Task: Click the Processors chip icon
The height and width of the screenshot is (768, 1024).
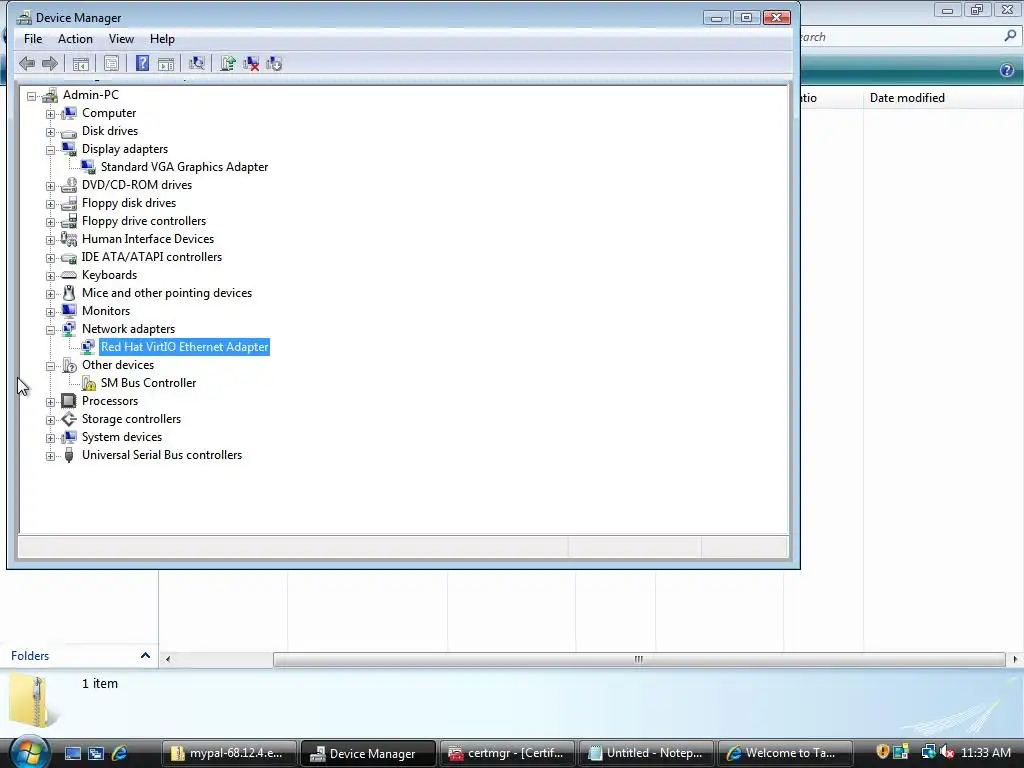Action: (x=69, y=401)
